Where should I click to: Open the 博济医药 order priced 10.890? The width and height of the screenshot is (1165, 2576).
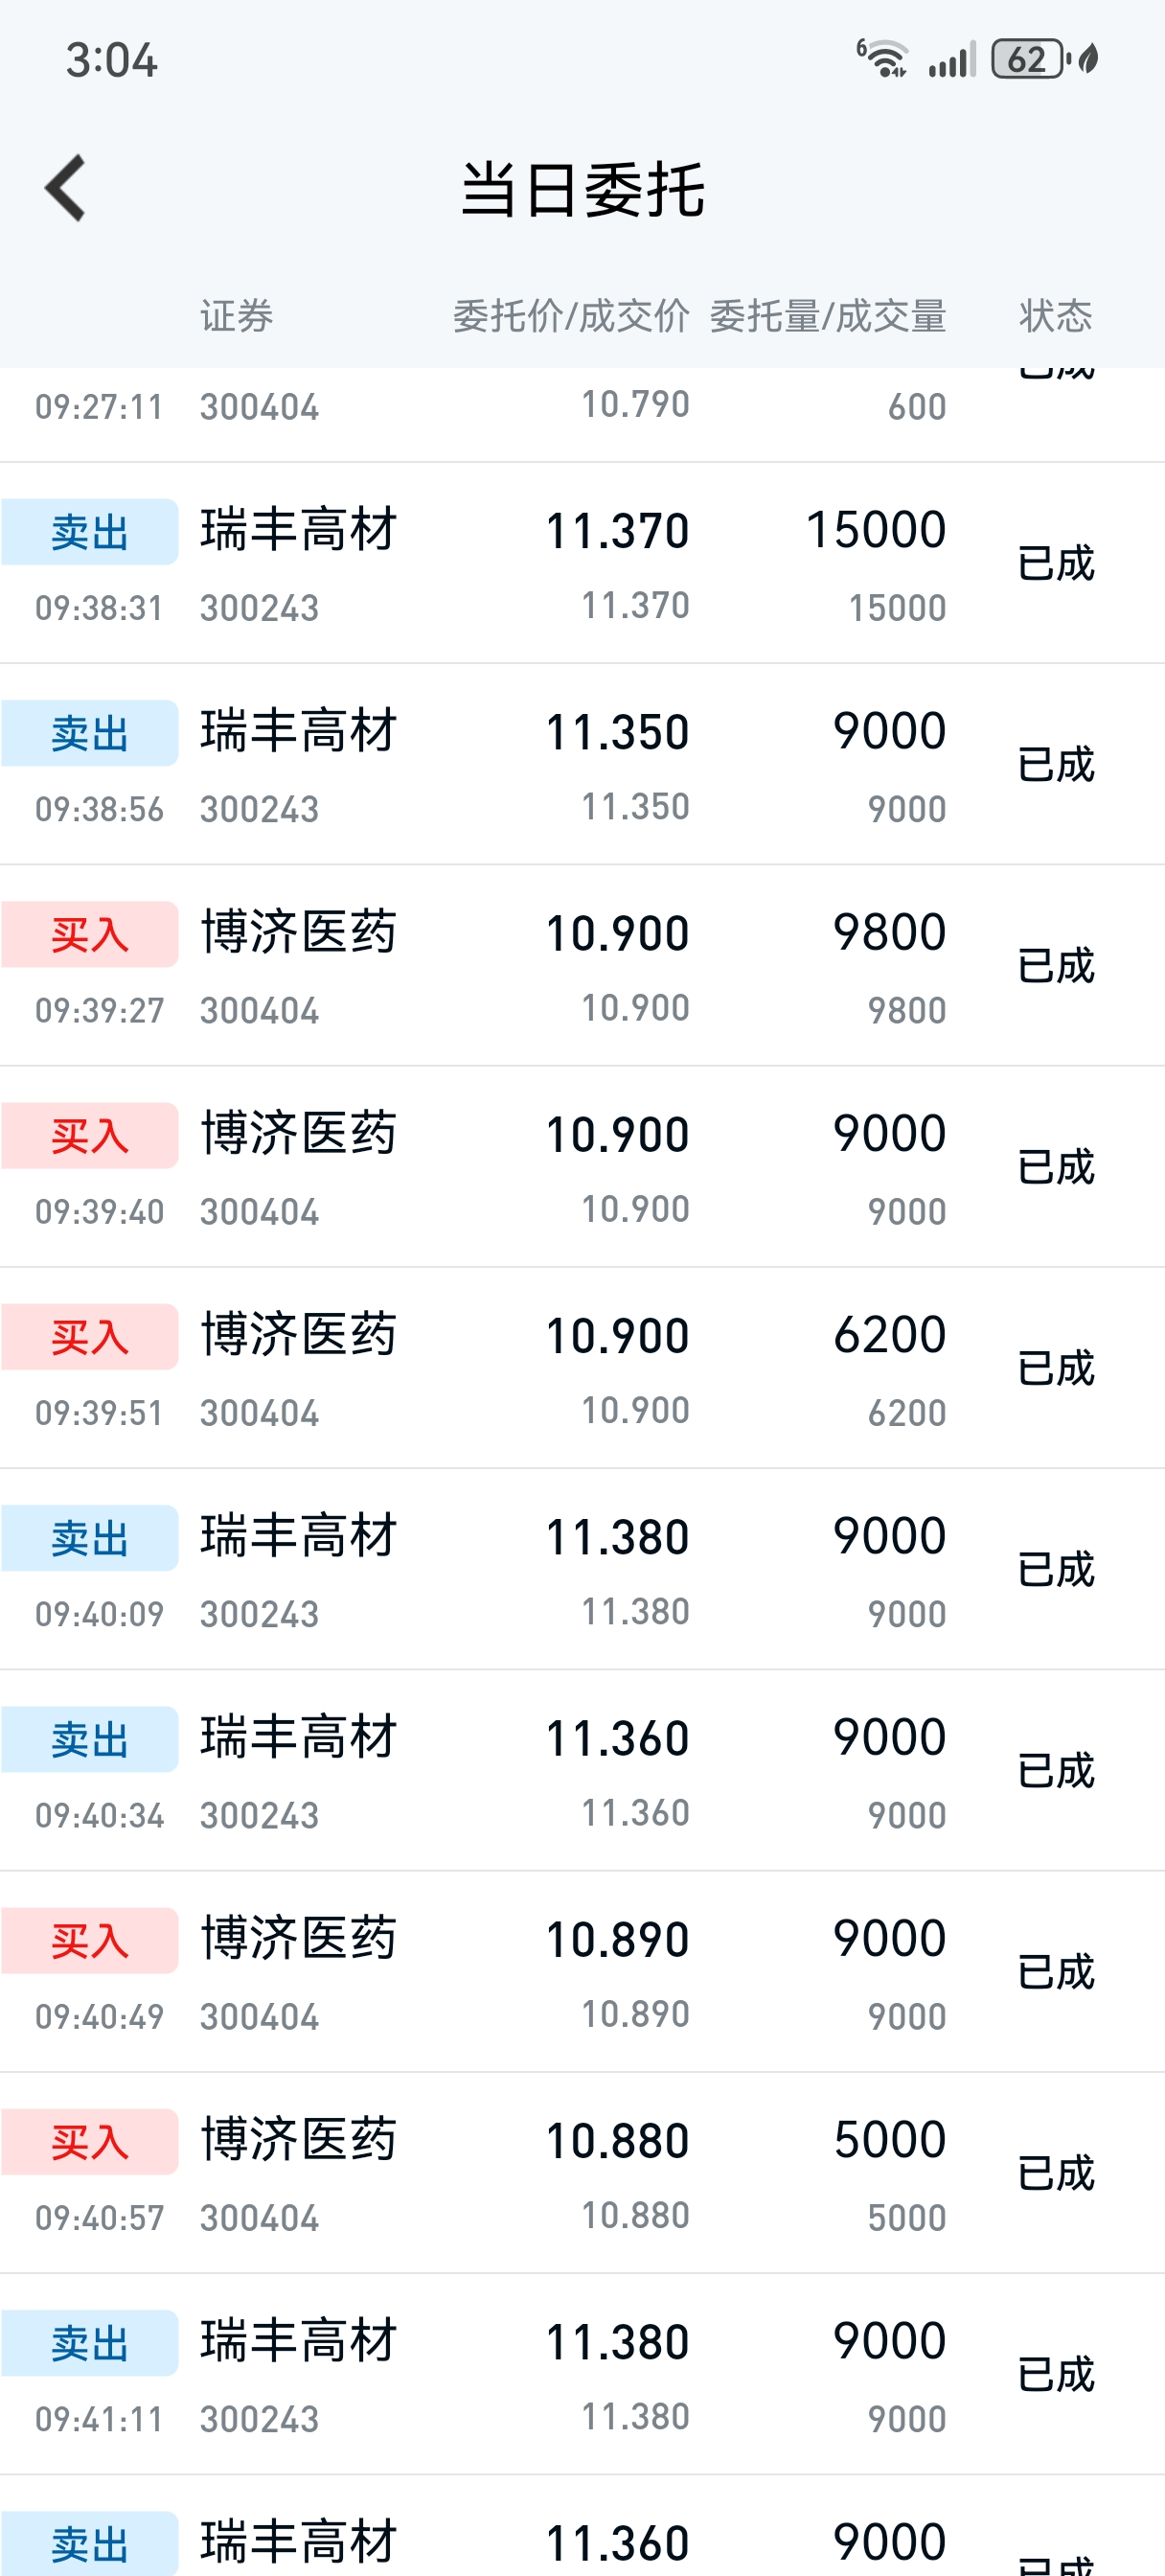click(x=582, y=1972)
